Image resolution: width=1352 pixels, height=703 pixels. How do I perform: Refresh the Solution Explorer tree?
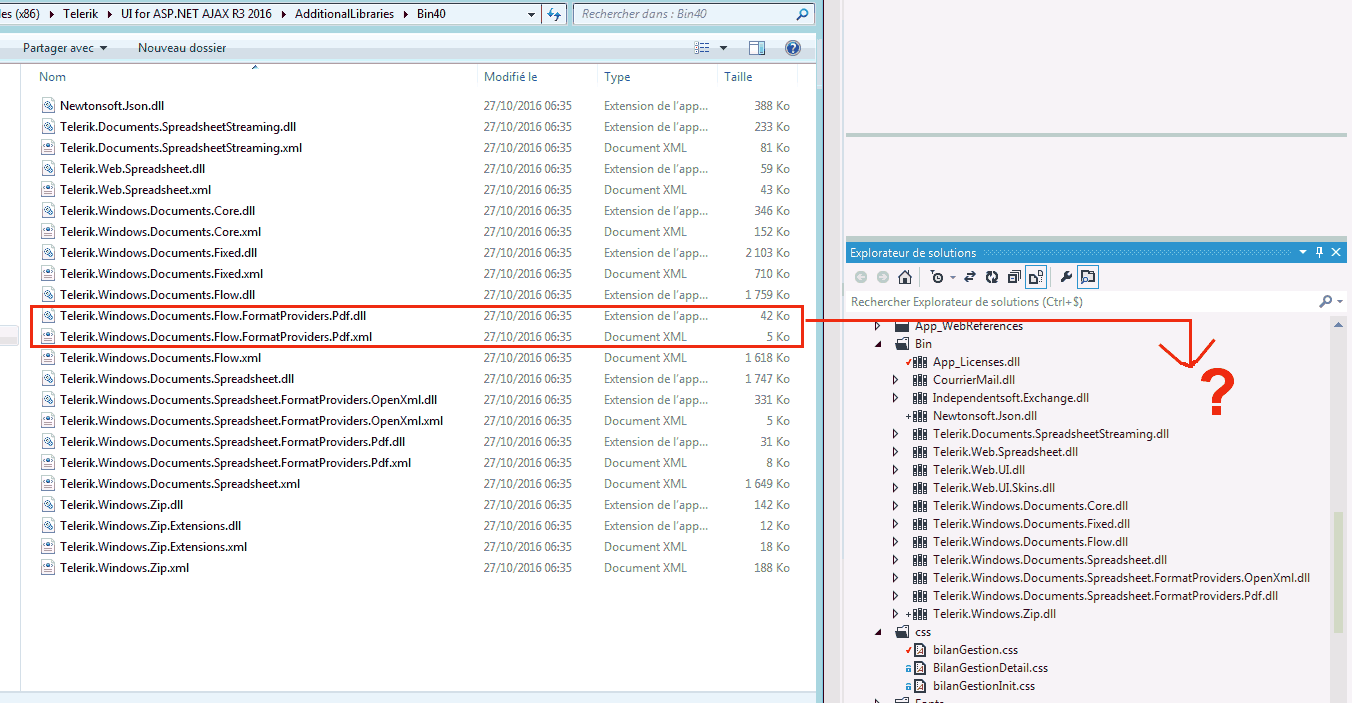(x=992, y=277)
